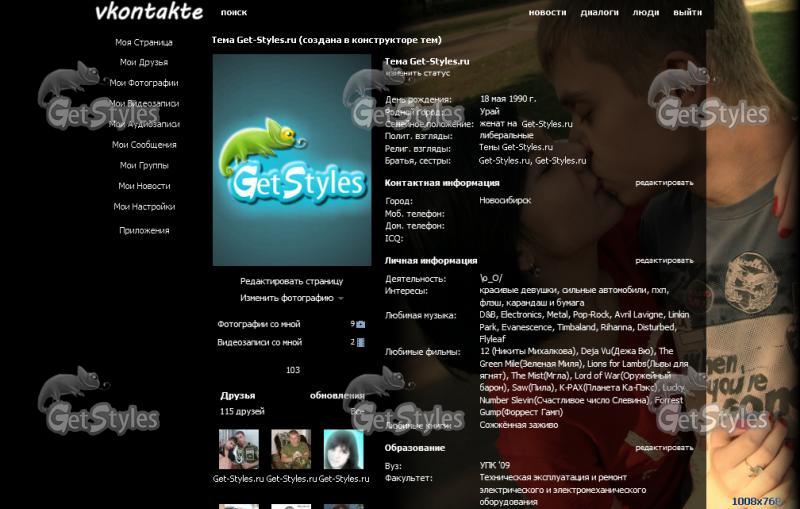Open Фотографии со мной
The width and height of the screenshot is (800, 509).
click(259, 324)
